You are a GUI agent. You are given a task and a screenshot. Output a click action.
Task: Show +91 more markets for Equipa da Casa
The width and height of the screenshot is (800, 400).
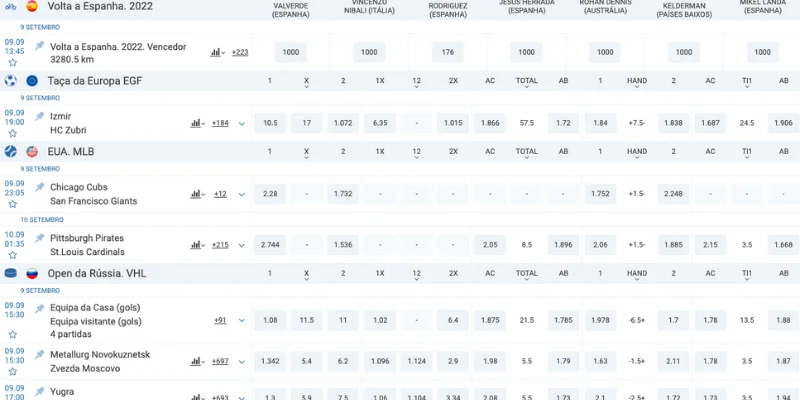[220, 320]
